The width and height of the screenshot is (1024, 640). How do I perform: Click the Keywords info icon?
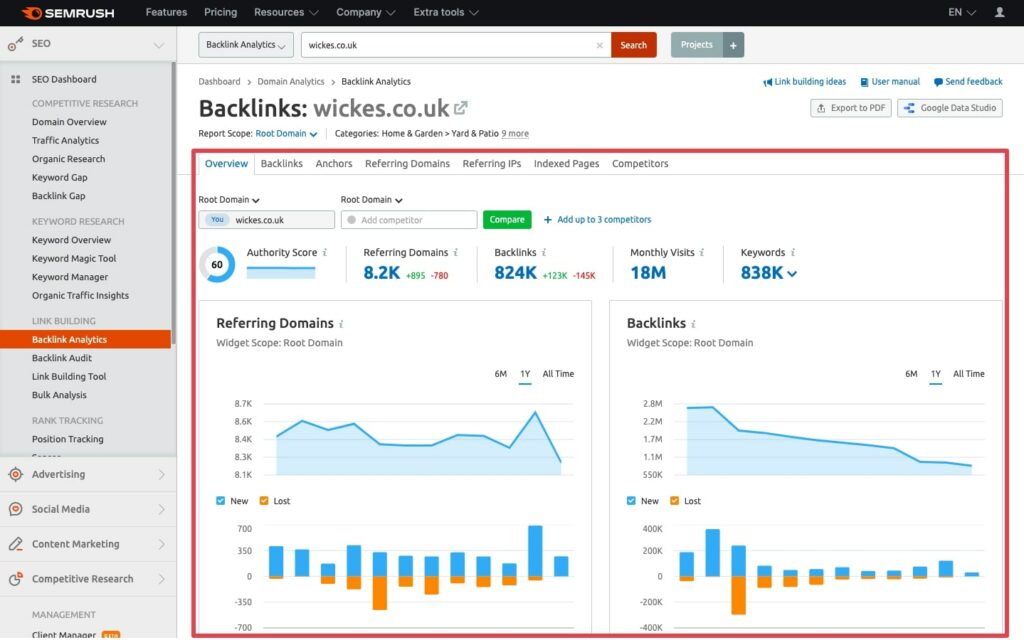tap(792, 252)
